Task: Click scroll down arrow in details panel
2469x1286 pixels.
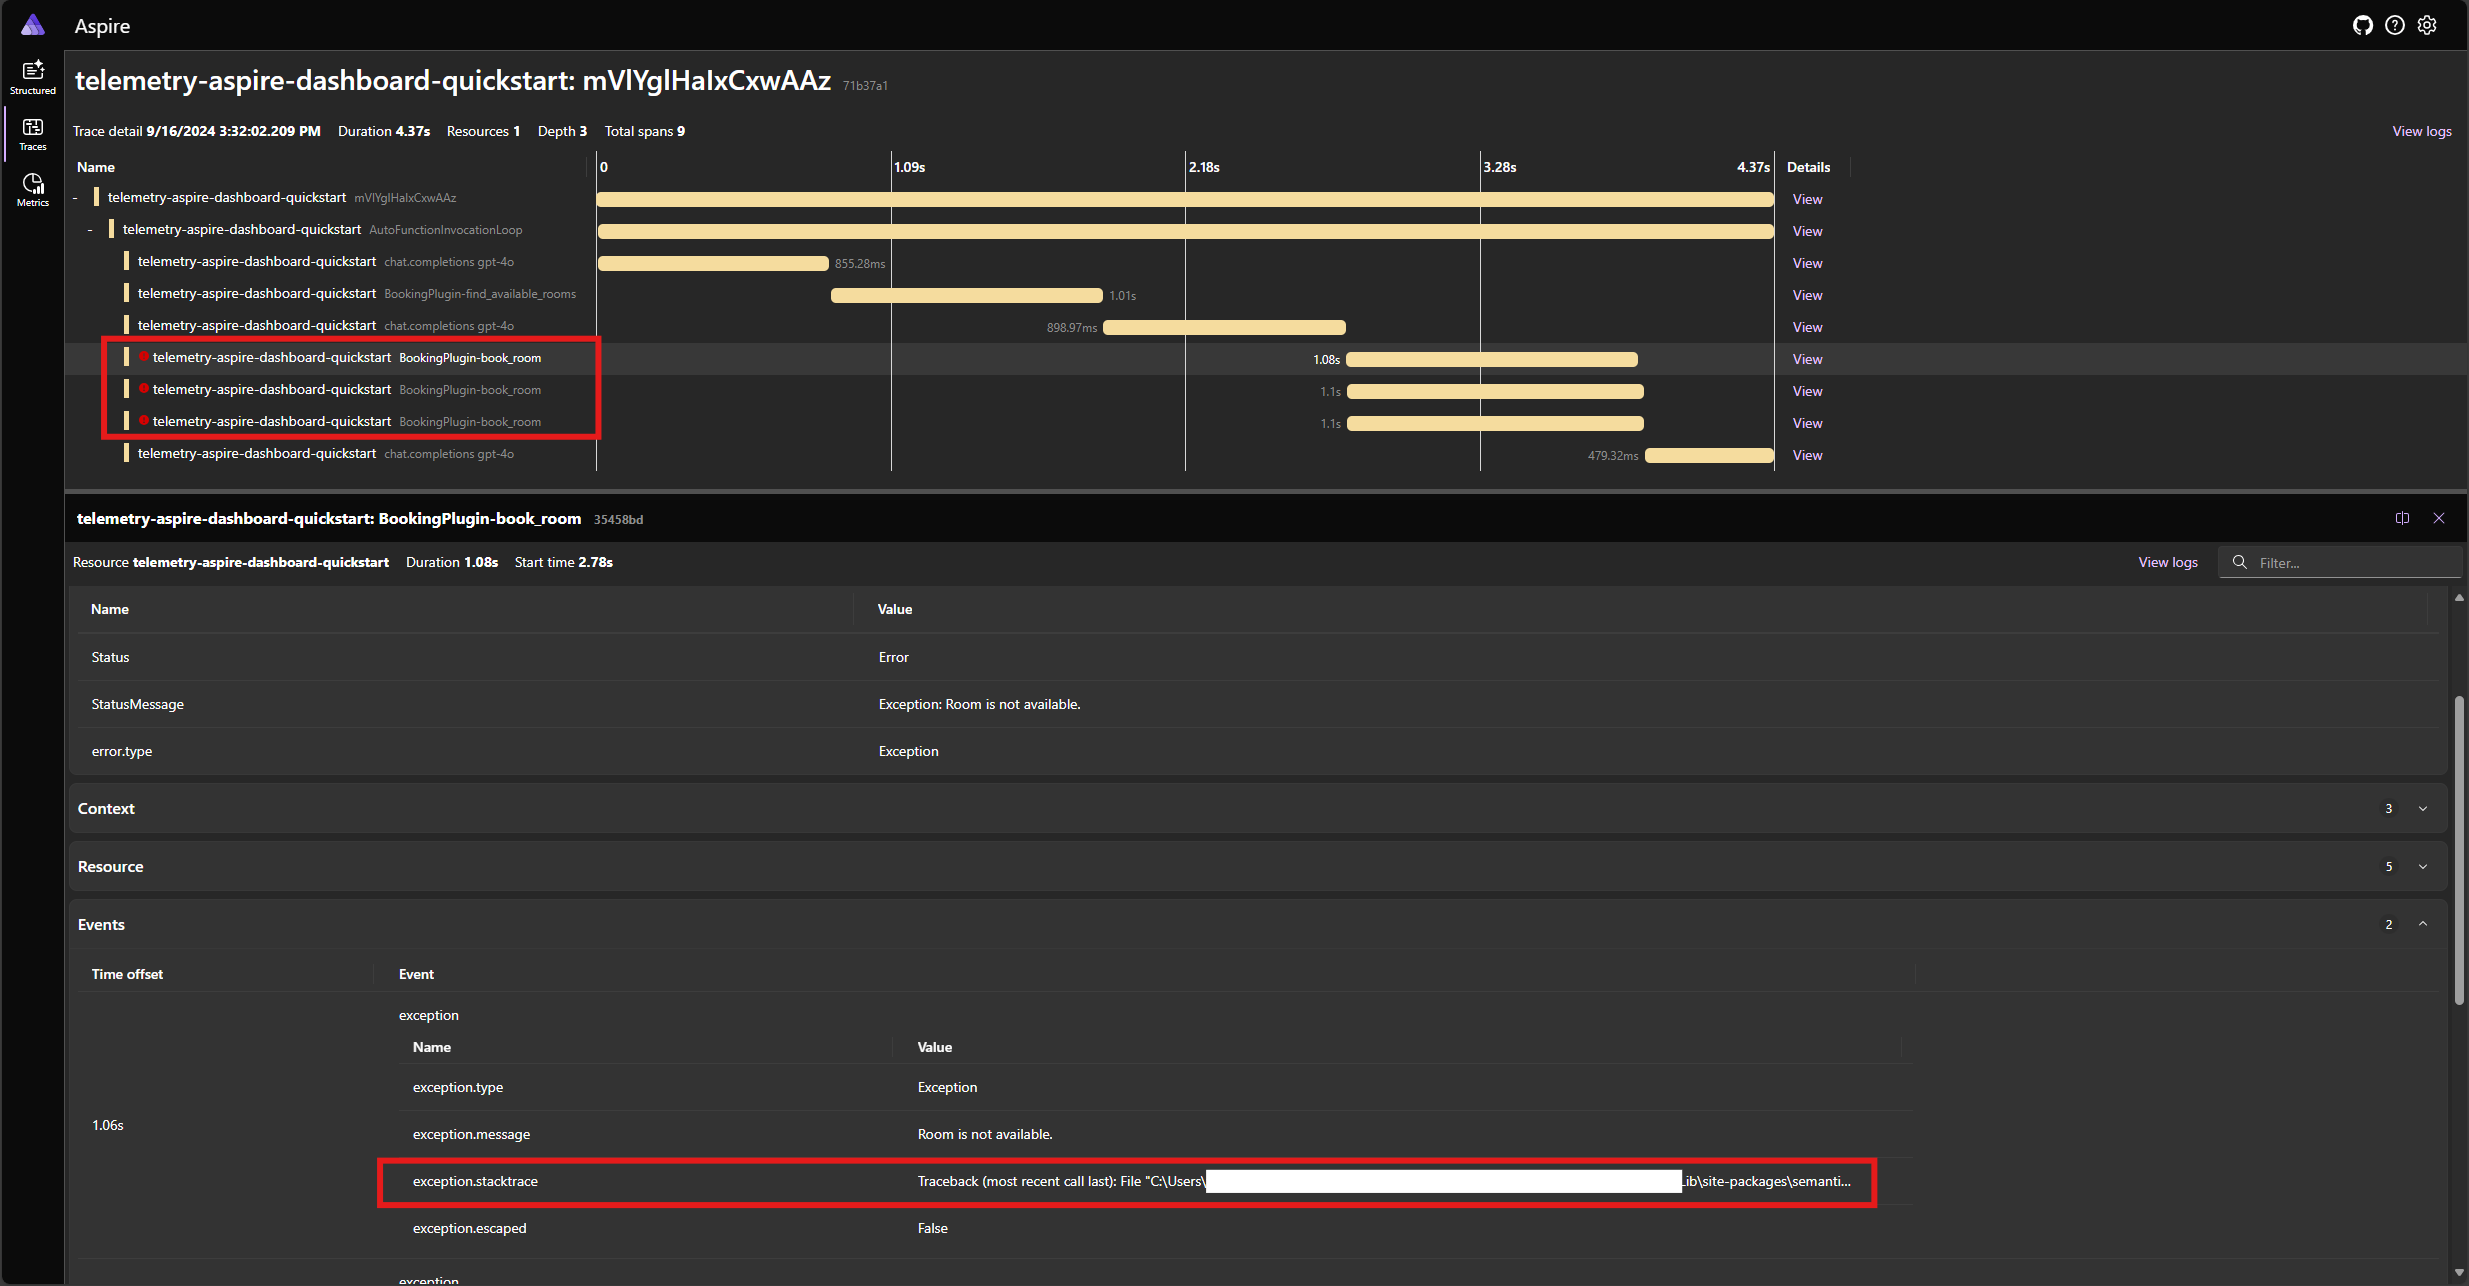Action: [x=2459, y=1273]
